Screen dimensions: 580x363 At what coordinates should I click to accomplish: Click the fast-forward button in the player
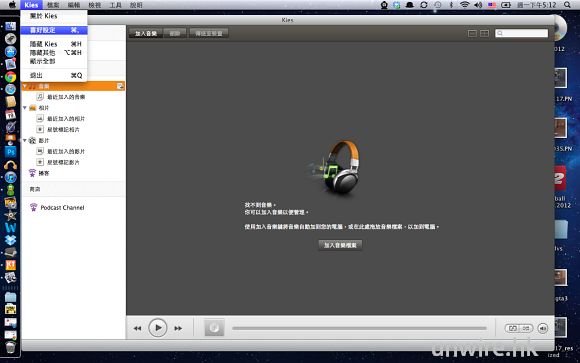[178, 328]
